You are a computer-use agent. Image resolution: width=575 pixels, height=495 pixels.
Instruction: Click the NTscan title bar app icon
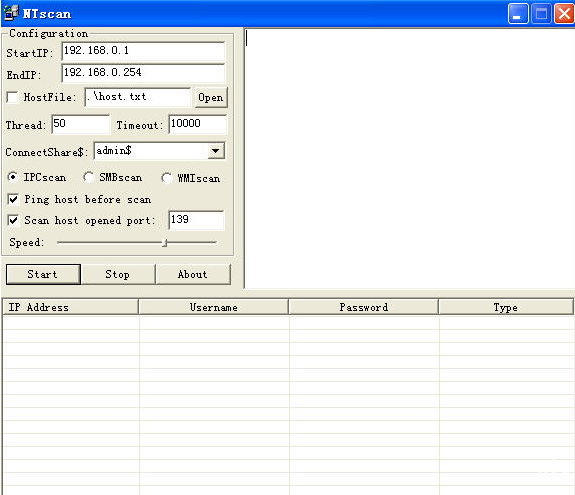click(x=11, y=12)
